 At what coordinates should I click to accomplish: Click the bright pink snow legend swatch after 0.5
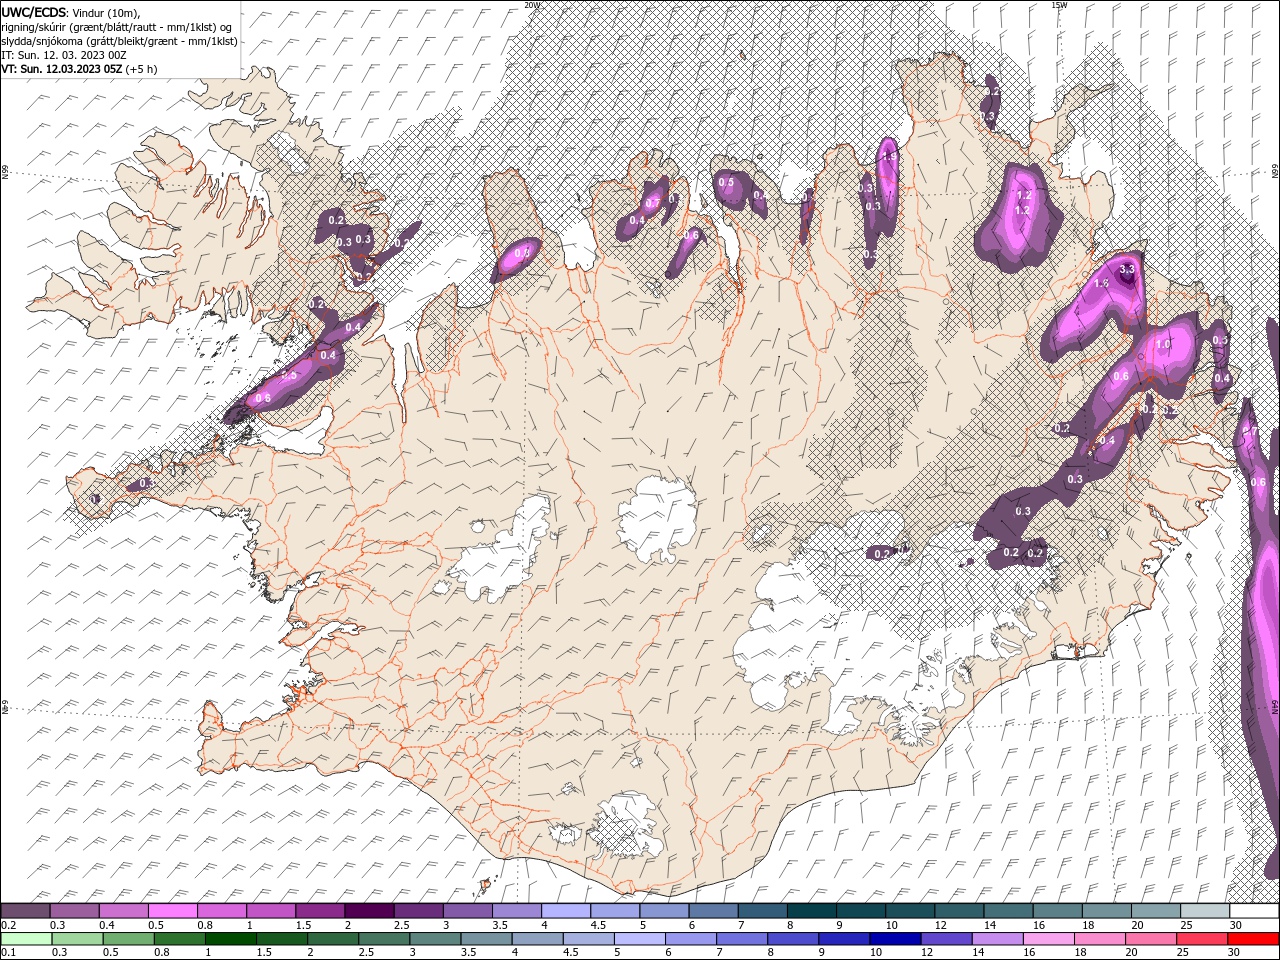click(x=173, y=911)
